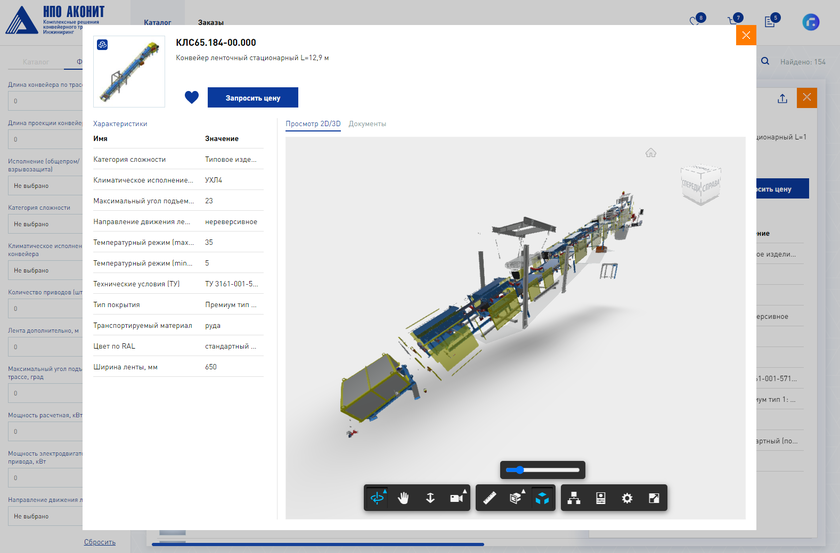The height and width of the screenshot is (553, 840).
Task: Toggle full screen mode in viewer
Action: 654,498
